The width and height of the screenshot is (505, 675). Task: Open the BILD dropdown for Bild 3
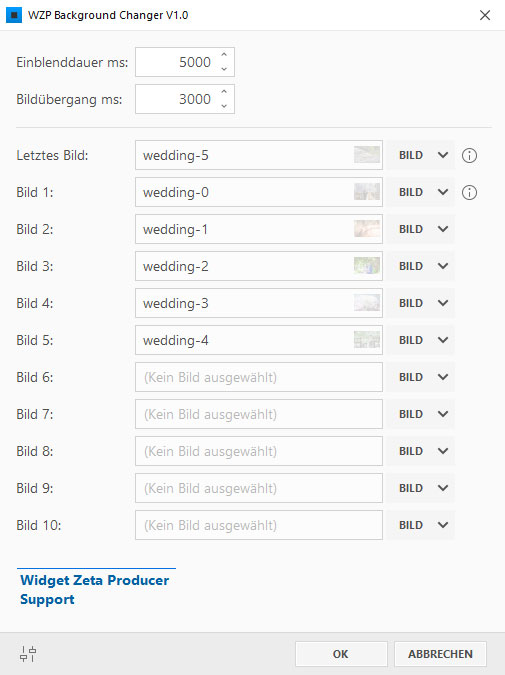point(443,266)
